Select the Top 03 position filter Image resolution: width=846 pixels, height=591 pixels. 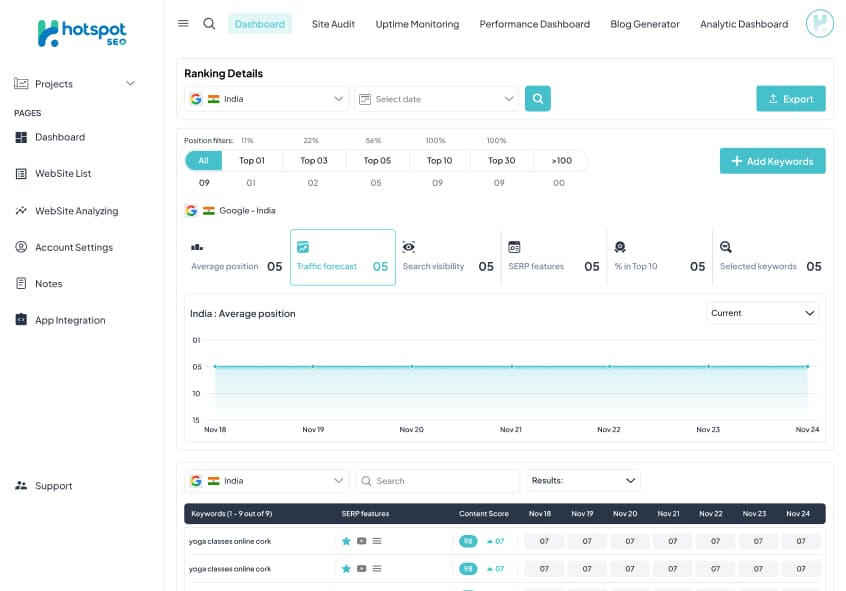pyautogui.click(x=314, y=161)
